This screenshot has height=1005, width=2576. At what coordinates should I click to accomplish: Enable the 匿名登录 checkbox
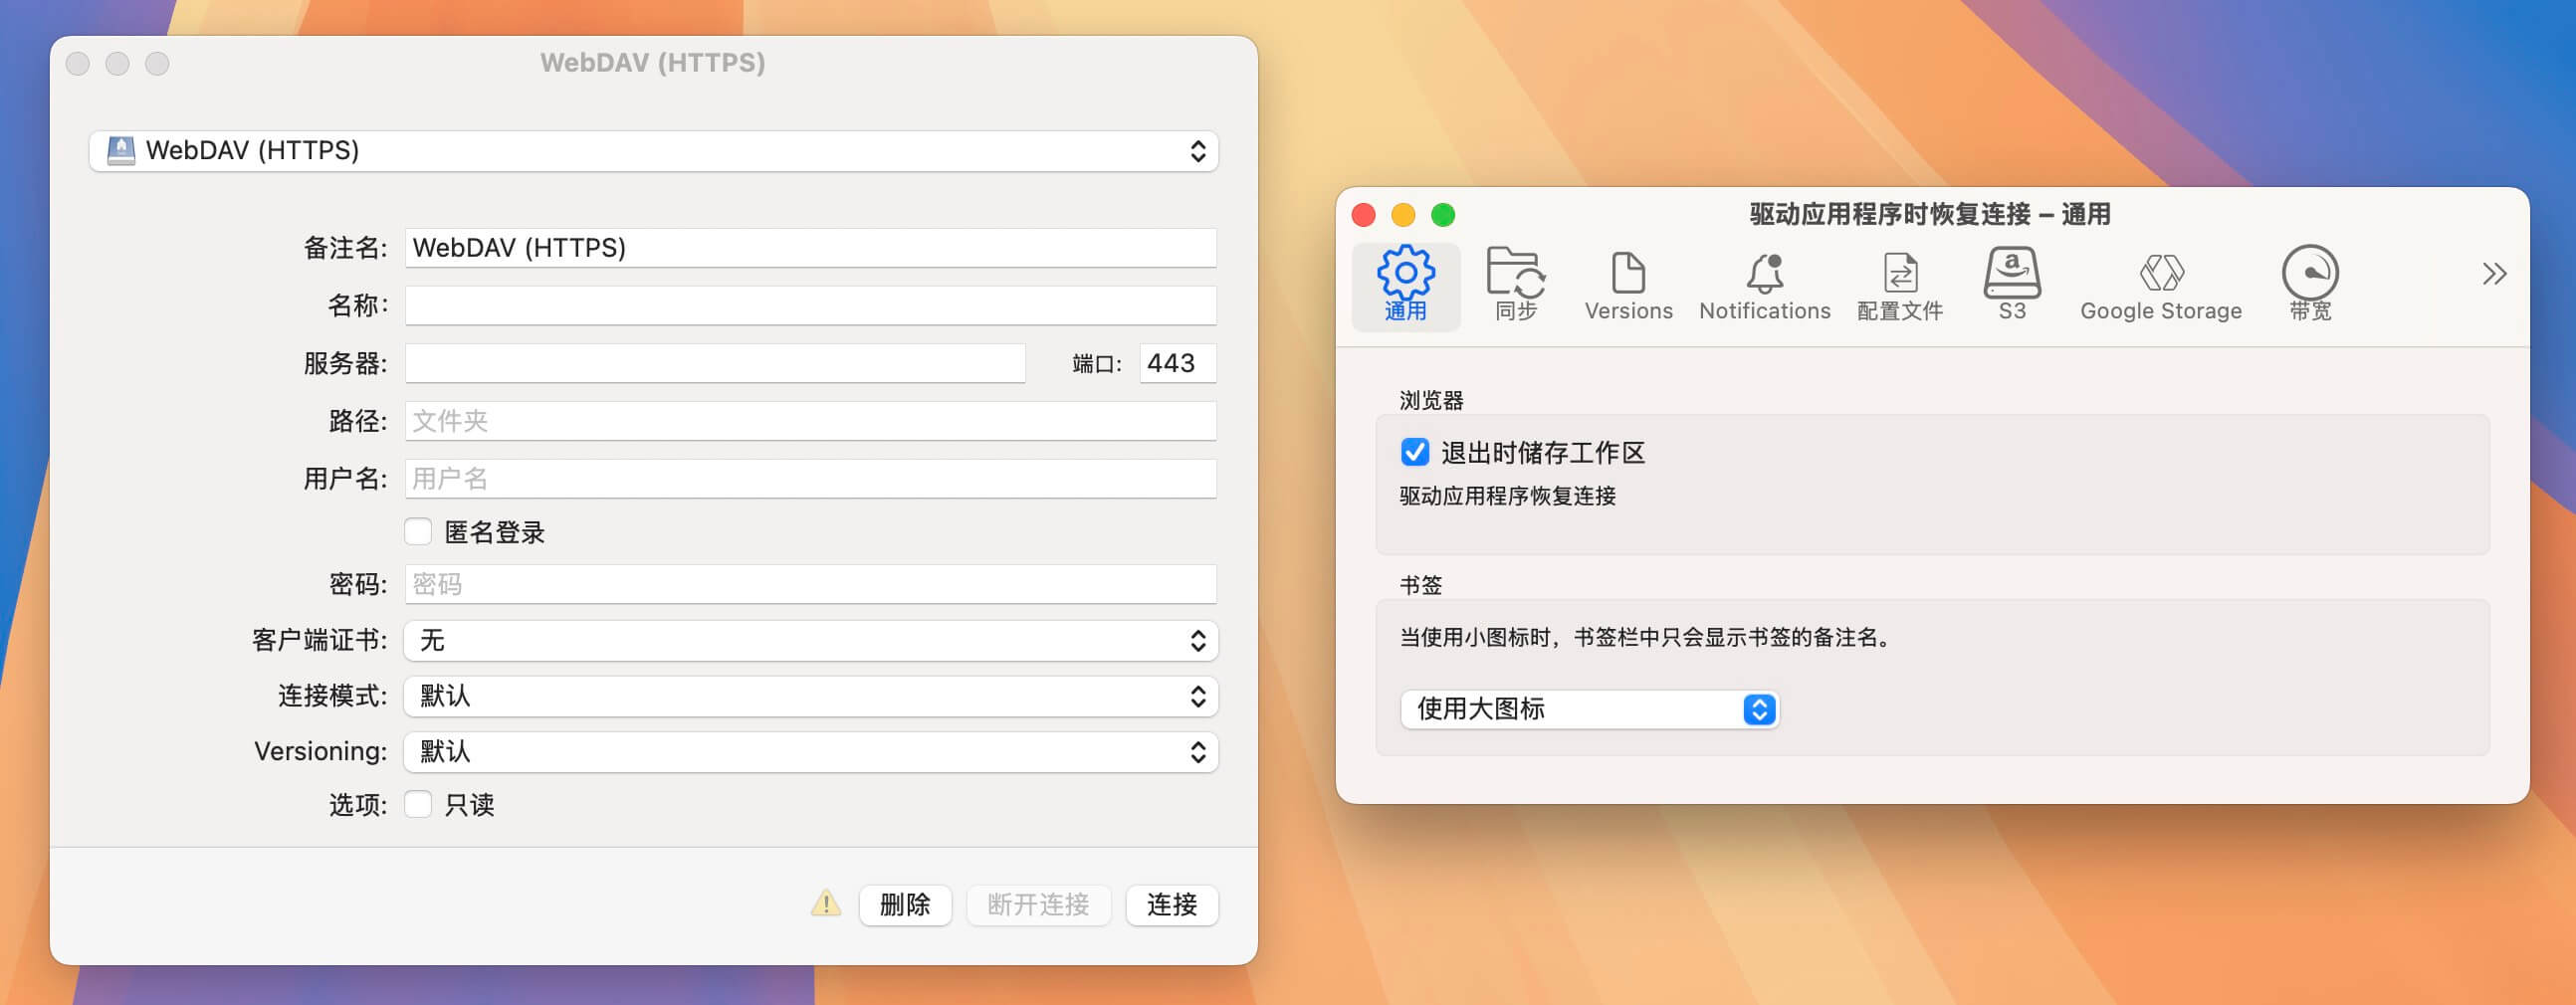pyautogui.click(x=418, y=531)
